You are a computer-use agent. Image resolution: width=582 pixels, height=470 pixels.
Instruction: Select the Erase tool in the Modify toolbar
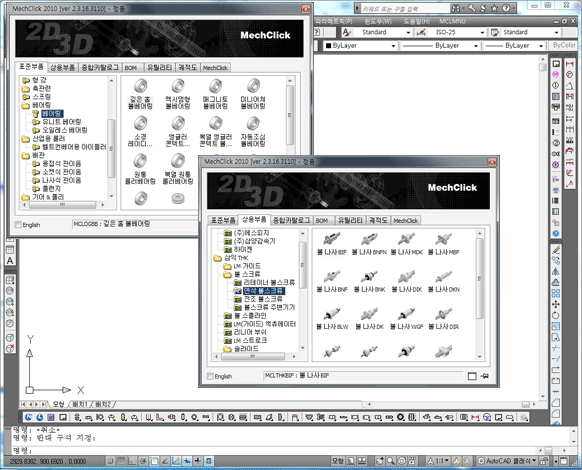(556, 250)
